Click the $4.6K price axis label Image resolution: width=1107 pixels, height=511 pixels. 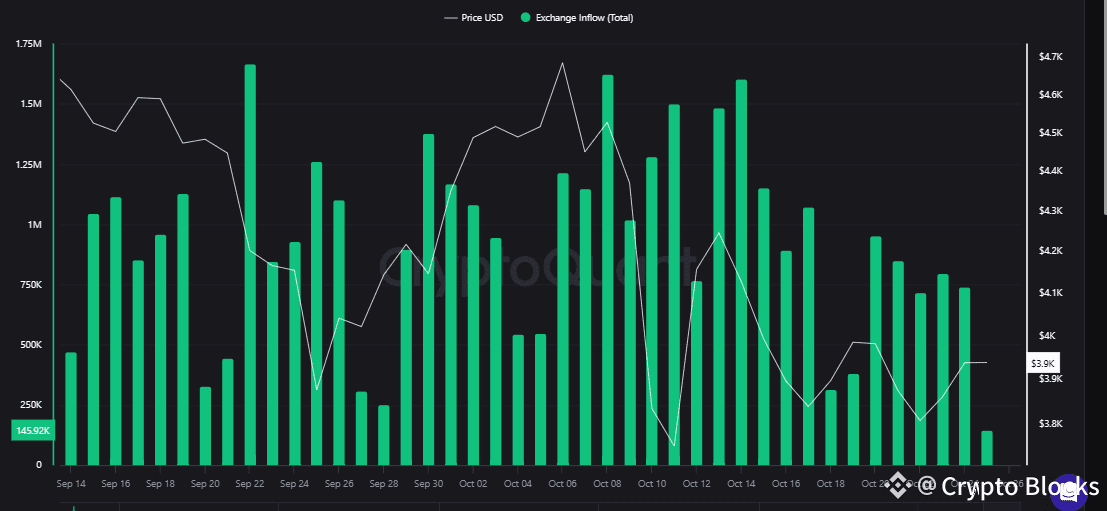(x=1050, y=95)
